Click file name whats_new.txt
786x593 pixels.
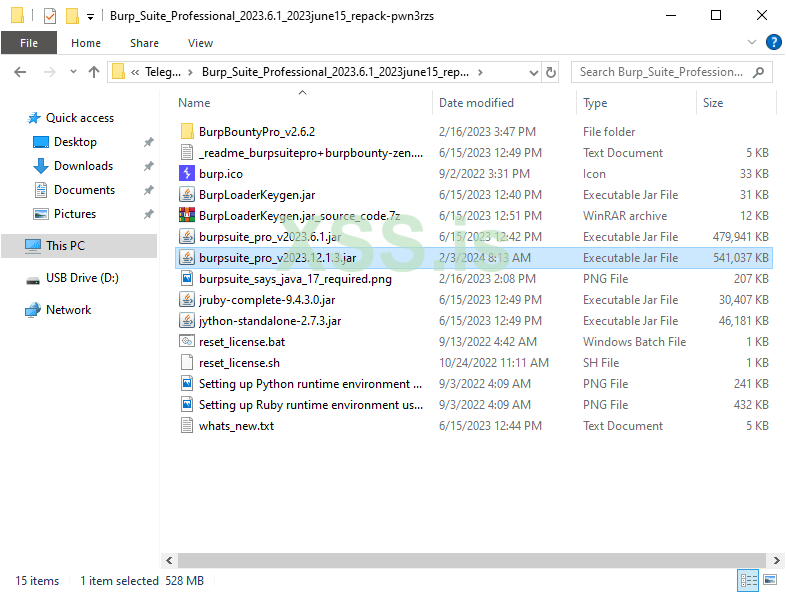(237, 426)
